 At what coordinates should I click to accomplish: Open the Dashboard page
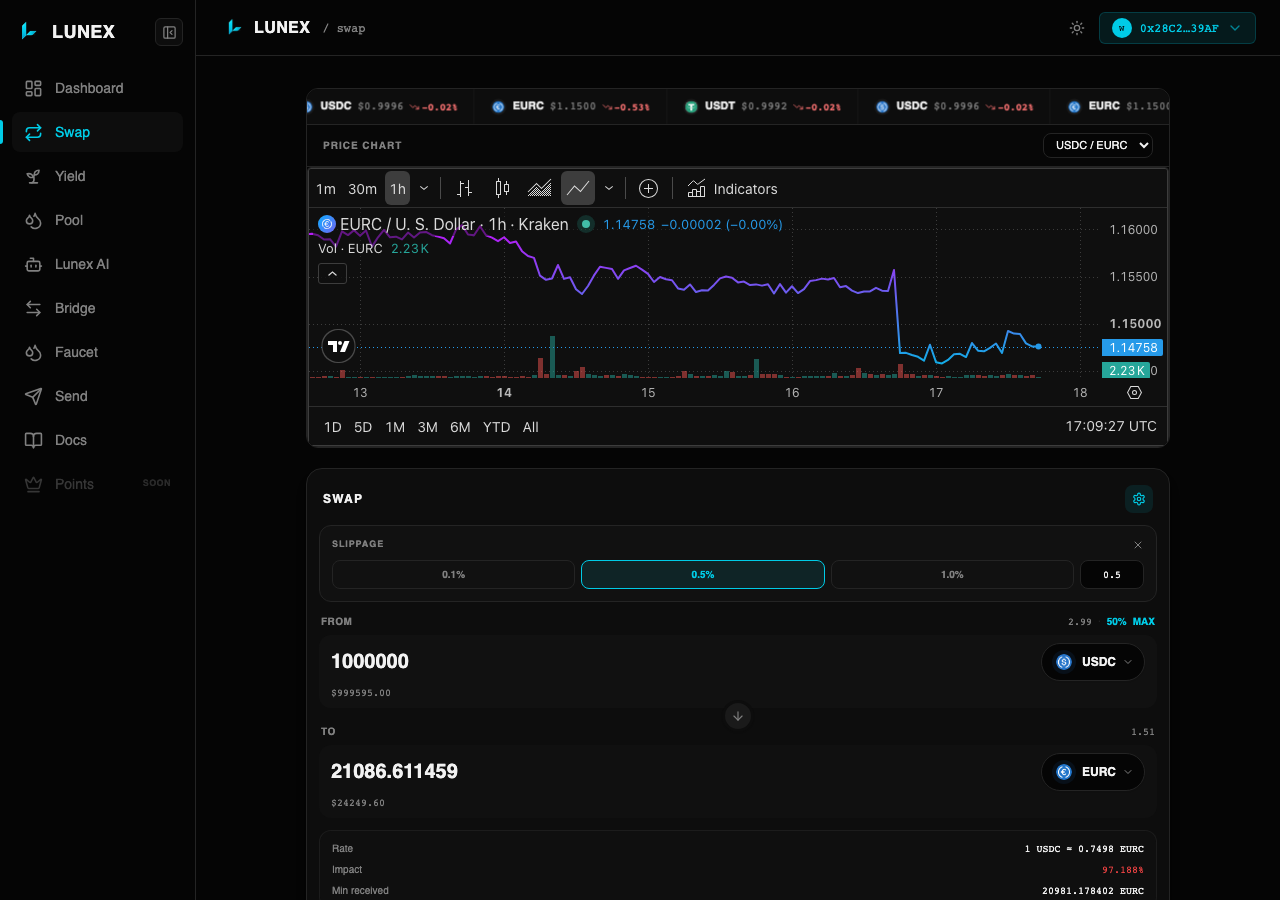point(98,88)
